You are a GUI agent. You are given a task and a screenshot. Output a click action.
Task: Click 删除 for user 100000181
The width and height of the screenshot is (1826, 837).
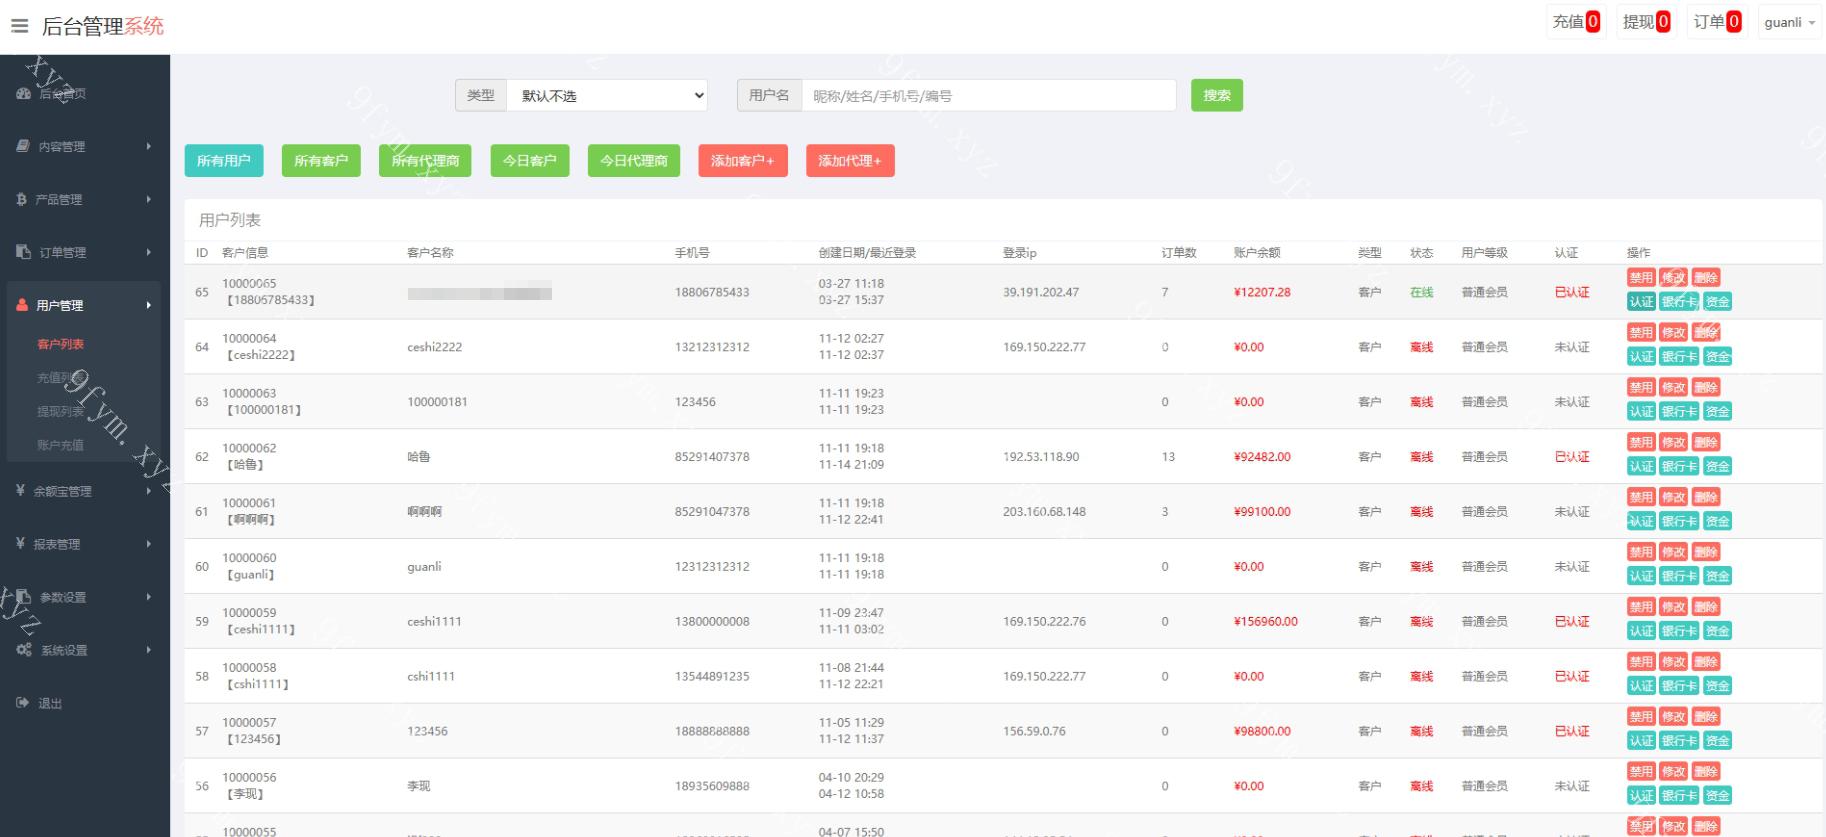click(x=1706, y=388)
